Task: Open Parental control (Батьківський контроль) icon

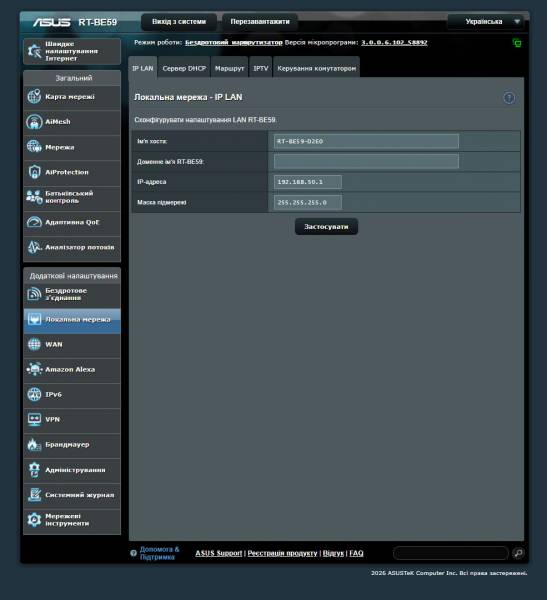Action: point(34,197)
